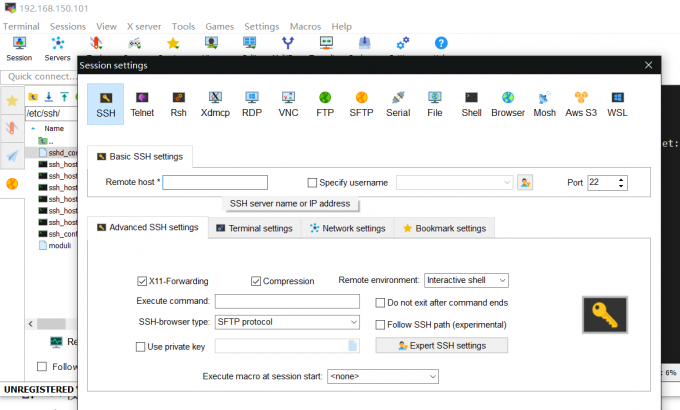Click the Session toolbar icon
680x410 pixels.
(19, 49)
